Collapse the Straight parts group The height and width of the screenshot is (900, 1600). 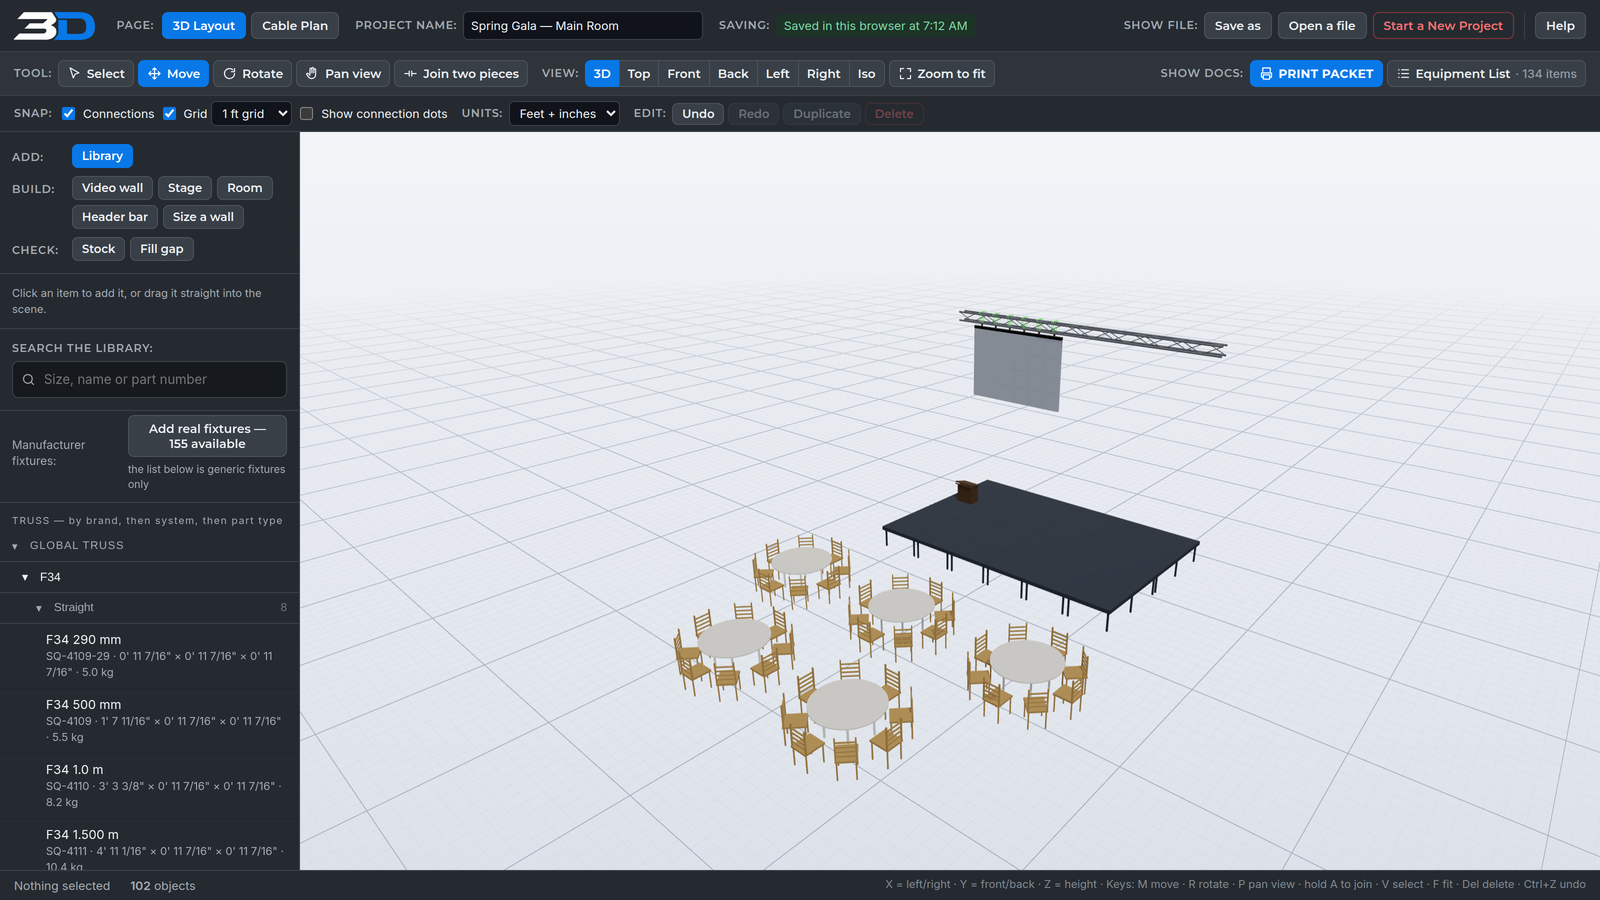click(x=39, y=608)
